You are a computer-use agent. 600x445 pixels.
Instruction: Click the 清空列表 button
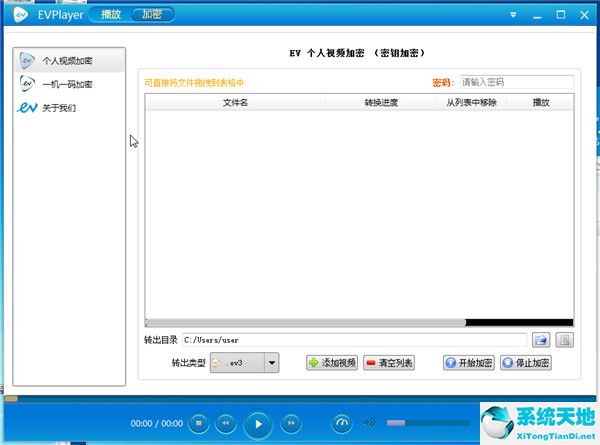pyautogui.click(x=389, y=363)
